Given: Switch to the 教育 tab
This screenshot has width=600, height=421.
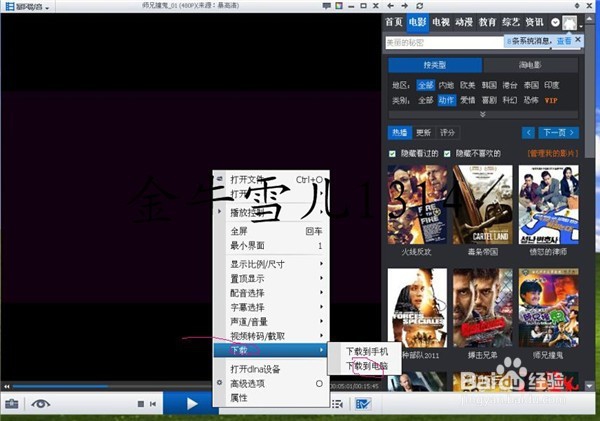Looking at the screenshot, I should (487, 22).
